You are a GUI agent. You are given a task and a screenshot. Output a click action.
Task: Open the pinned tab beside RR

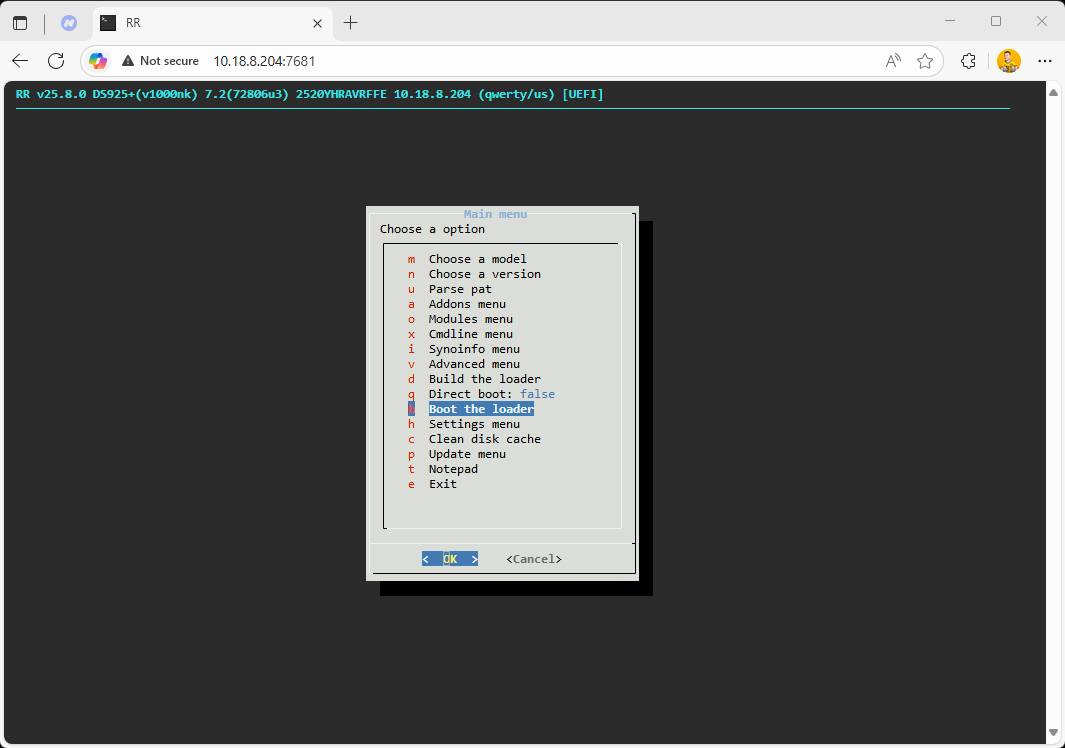pos(69,23)
